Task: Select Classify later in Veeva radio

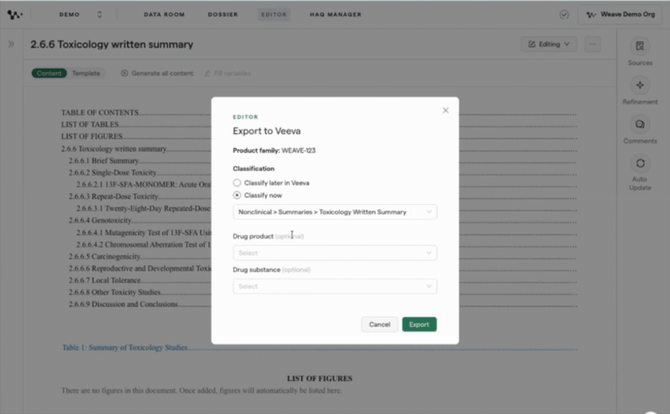Action: click(x=237, y=183)
